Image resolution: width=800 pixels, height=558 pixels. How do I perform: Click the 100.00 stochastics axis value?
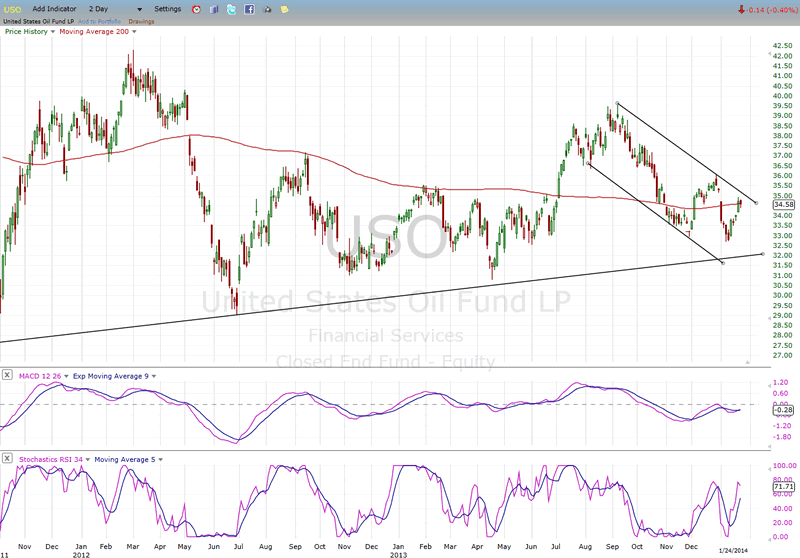784,465
